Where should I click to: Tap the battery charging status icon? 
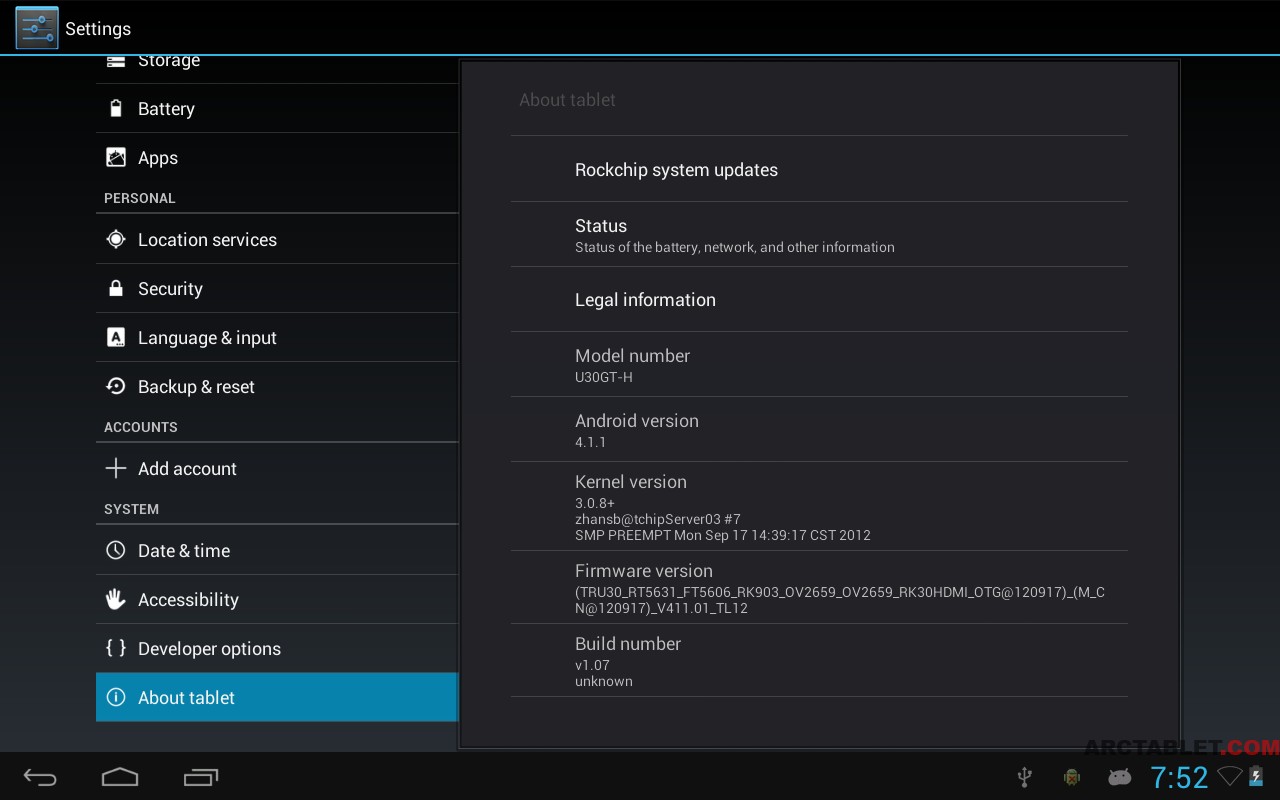[1256, 776]
